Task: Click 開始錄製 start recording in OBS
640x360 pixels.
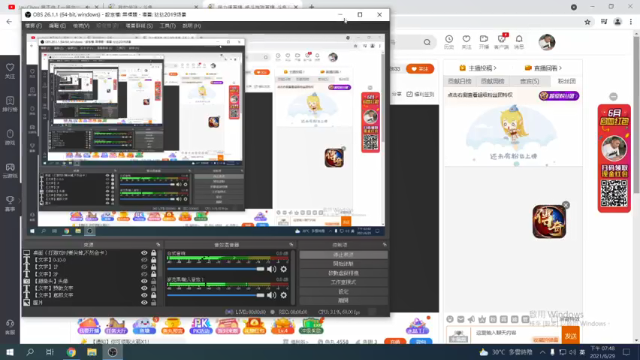Action: 343,264
